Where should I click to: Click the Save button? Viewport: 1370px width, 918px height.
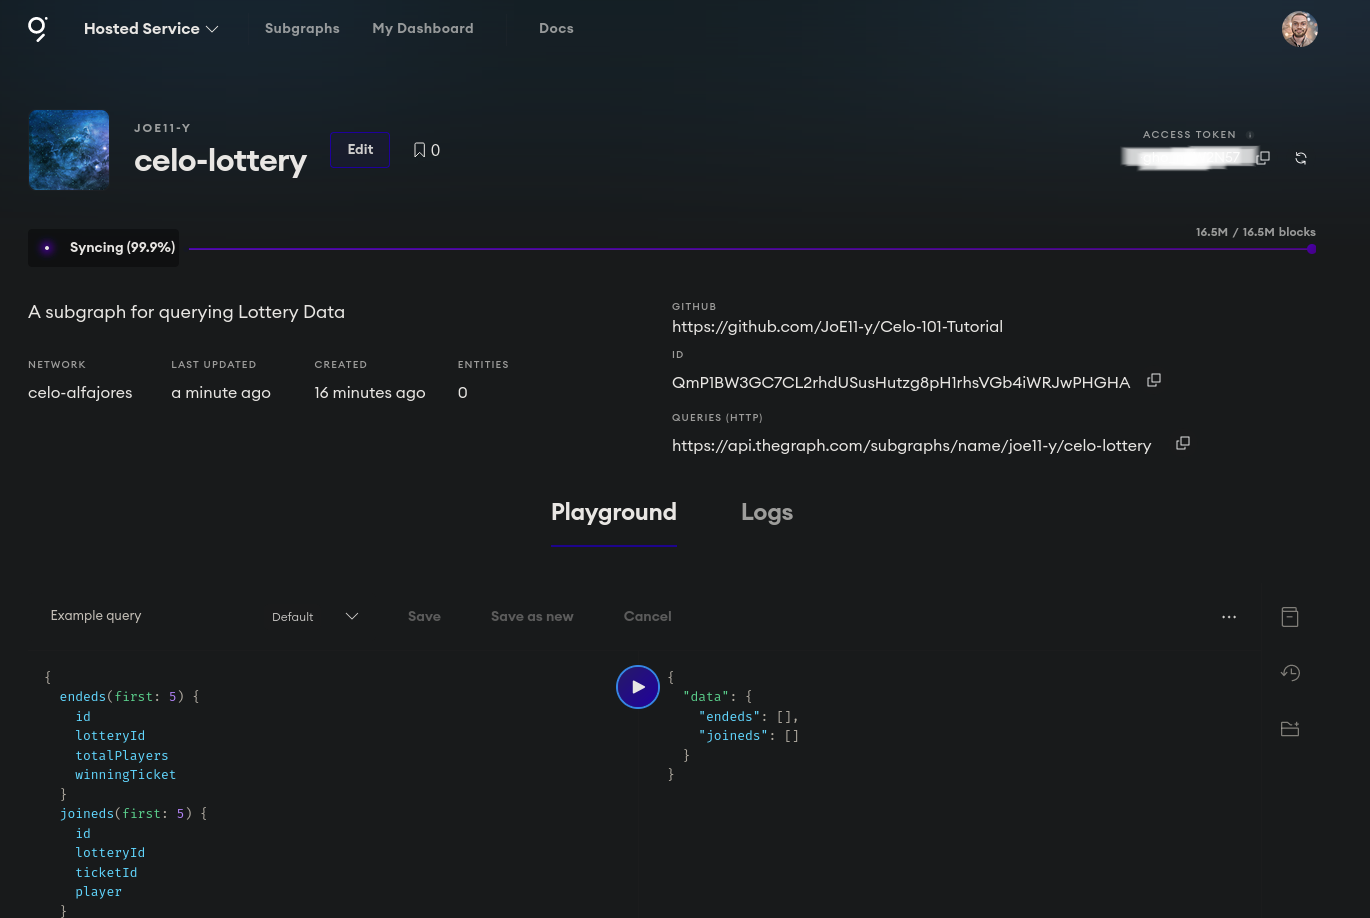pos(424,617)
